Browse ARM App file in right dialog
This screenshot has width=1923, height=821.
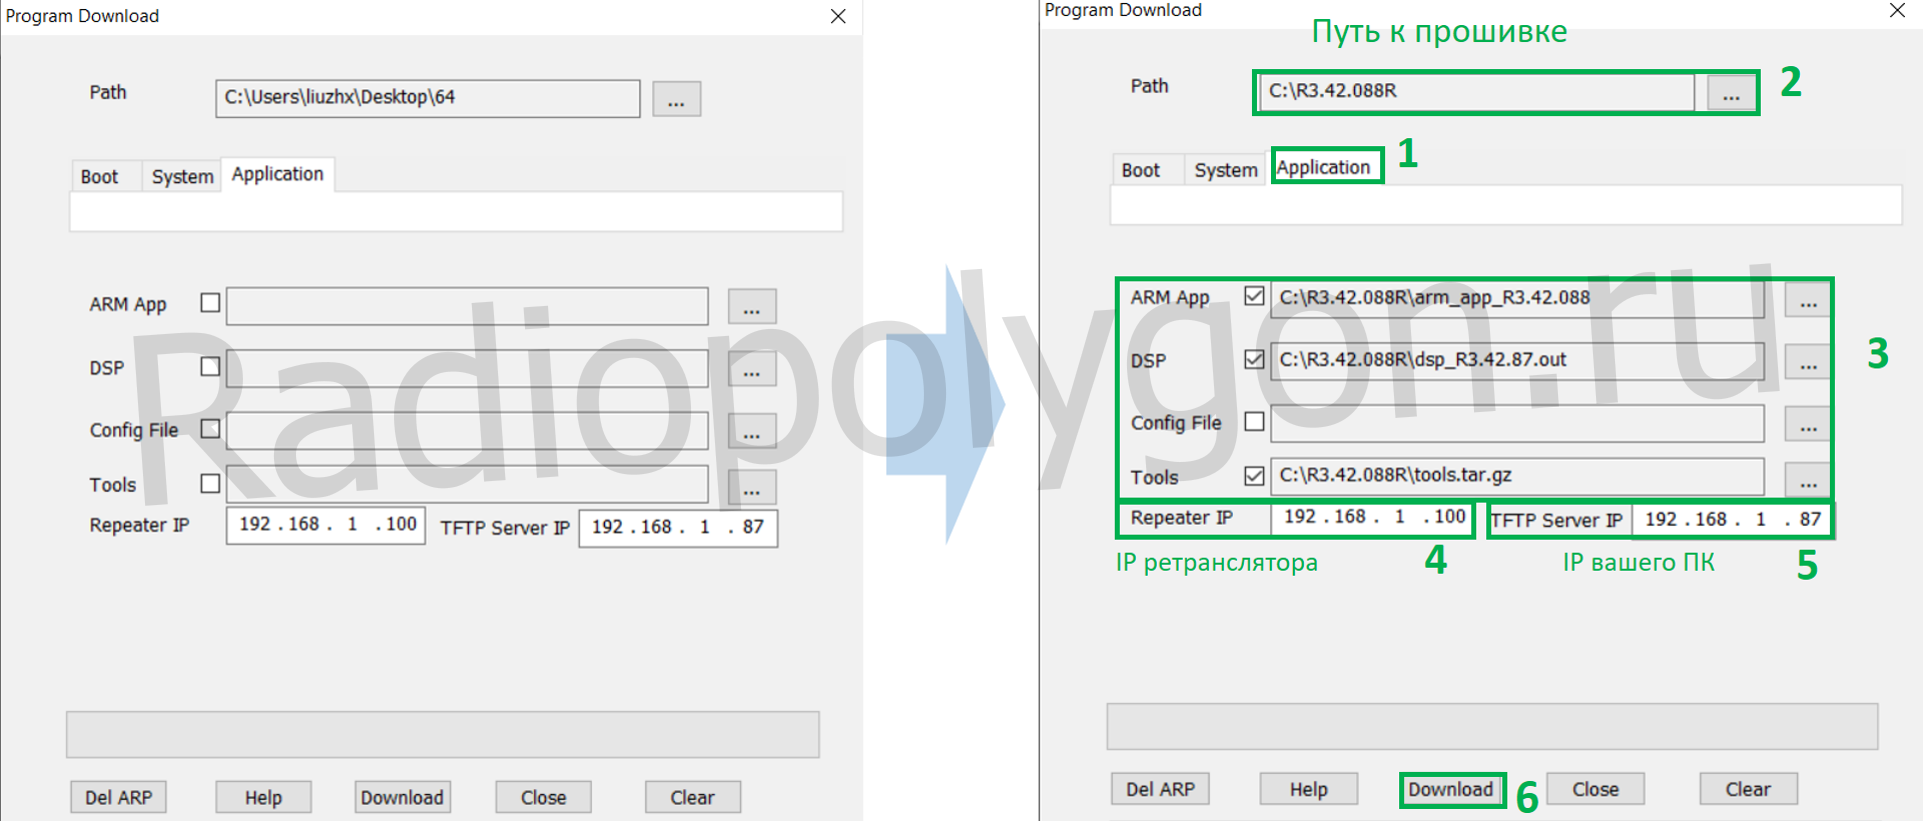click(1807, 300)
